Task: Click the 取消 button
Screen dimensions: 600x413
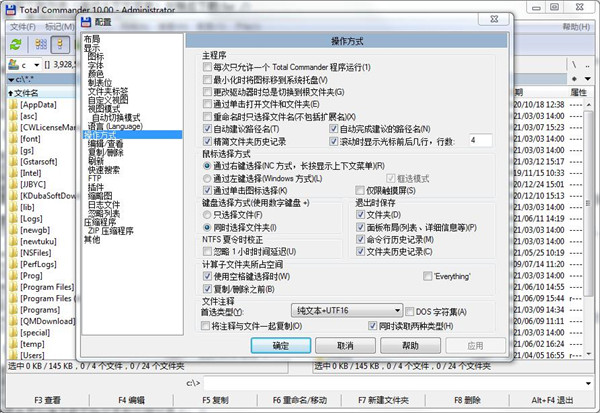Action: [x=345, y=345]
